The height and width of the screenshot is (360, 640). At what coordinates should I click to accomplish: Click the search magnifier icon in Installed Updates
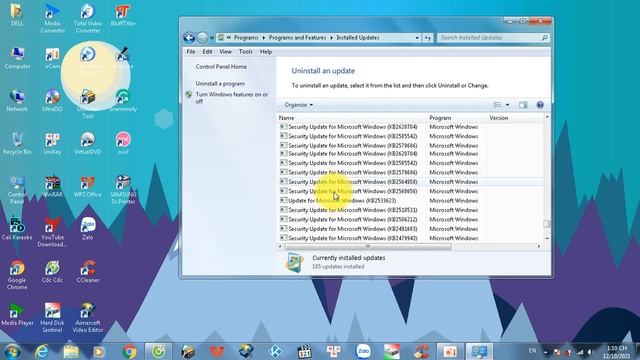pyautogui.click(x=544, y=38)
